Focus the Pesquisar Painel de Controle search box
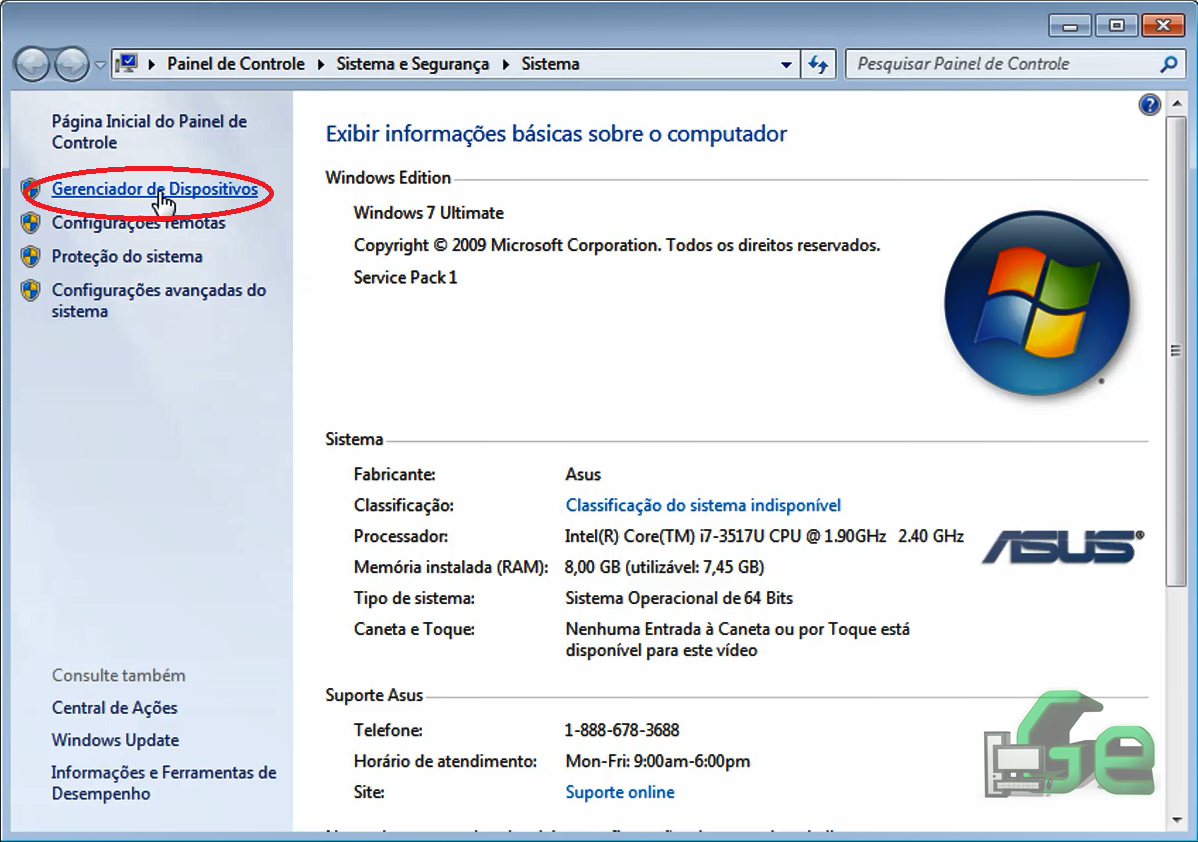Viewport: 1198px width, 842px height. [1001, 64]
